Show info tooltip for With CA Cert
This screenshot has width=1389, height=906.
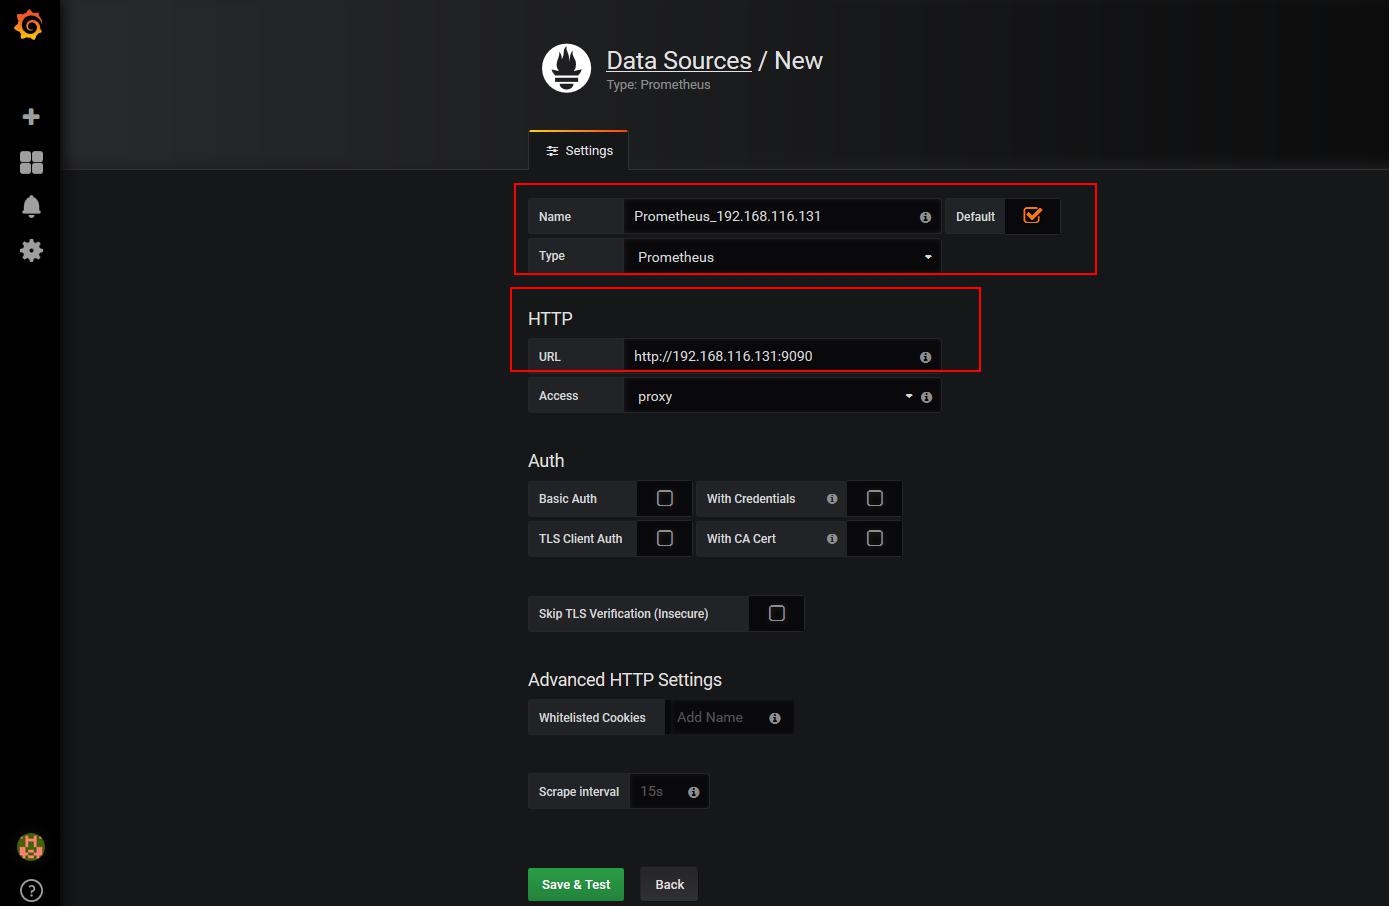pyautogui.click(x=832, y=538)
